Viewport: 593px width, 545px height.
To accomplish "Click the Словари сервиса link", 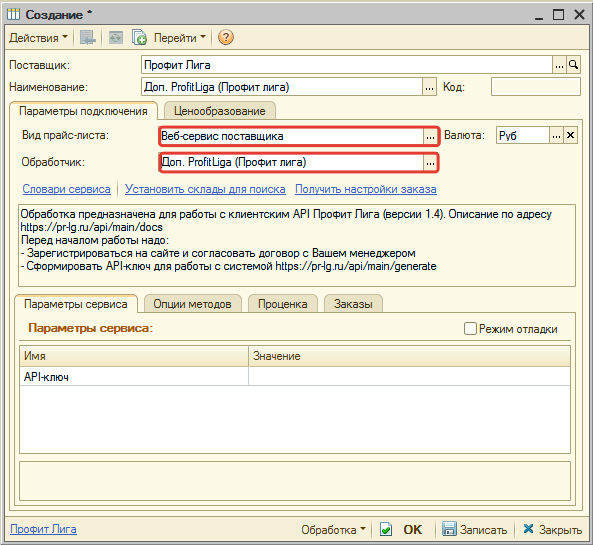I will [67, 189].
